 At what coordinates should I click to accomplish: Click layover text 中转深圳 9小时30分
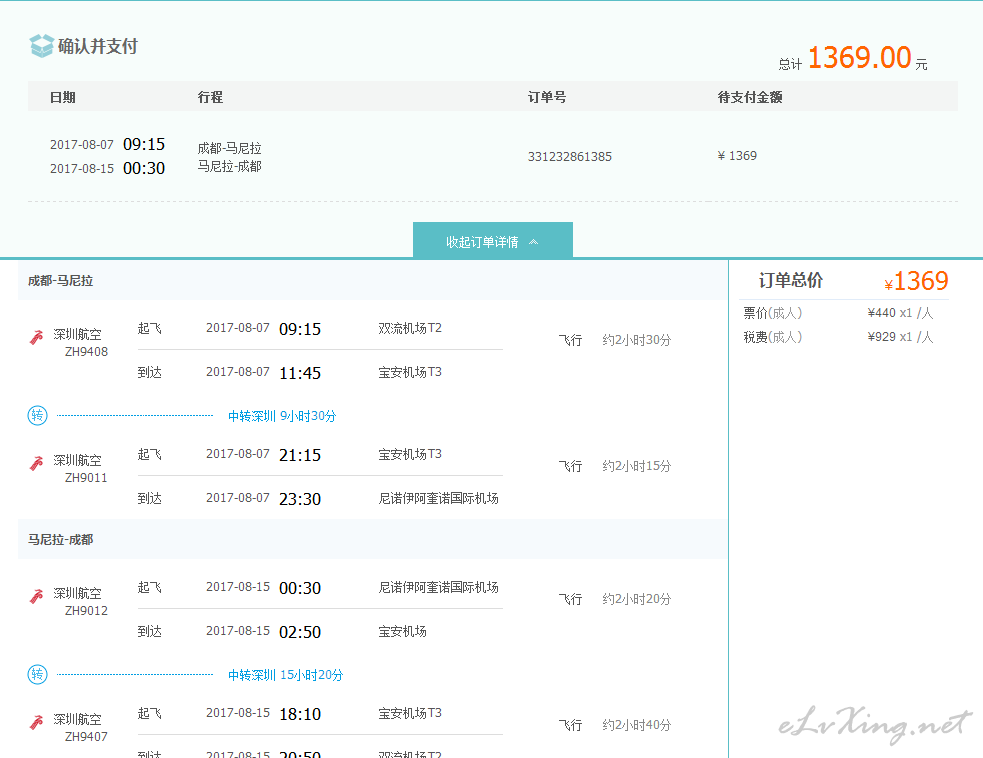click(282, 416)
